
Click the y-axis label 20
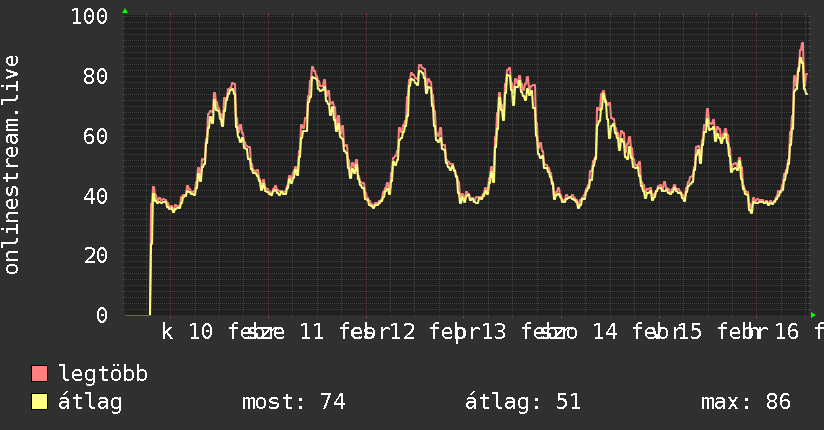tap(95, 256)
